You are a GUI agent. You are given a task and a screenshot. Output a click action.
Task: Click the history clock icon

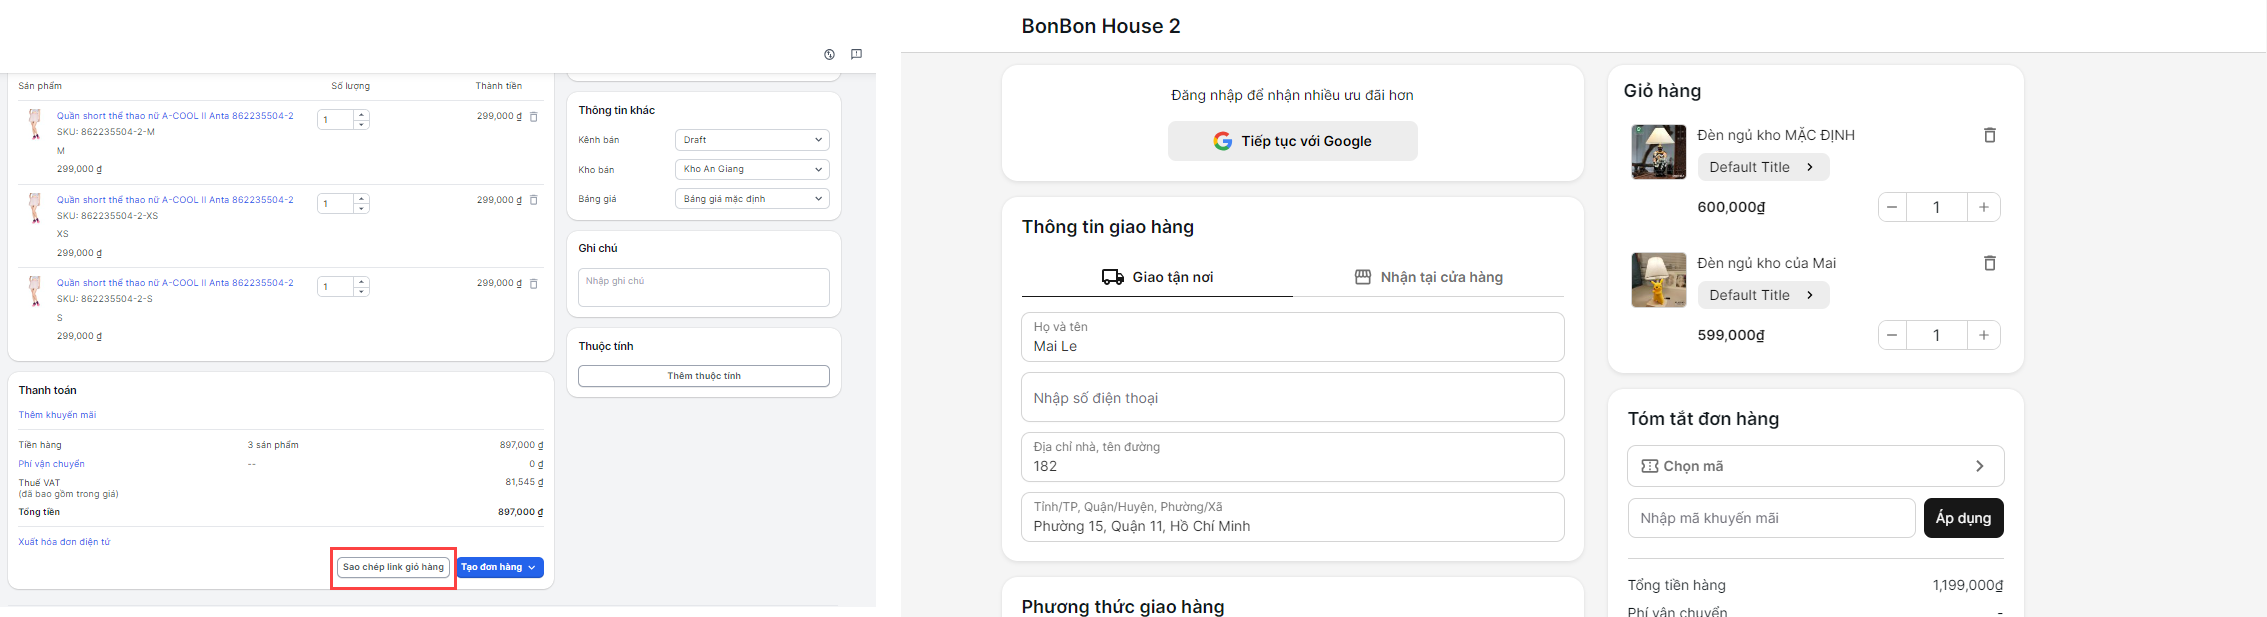pyautogui.click(x=829, y=55)
